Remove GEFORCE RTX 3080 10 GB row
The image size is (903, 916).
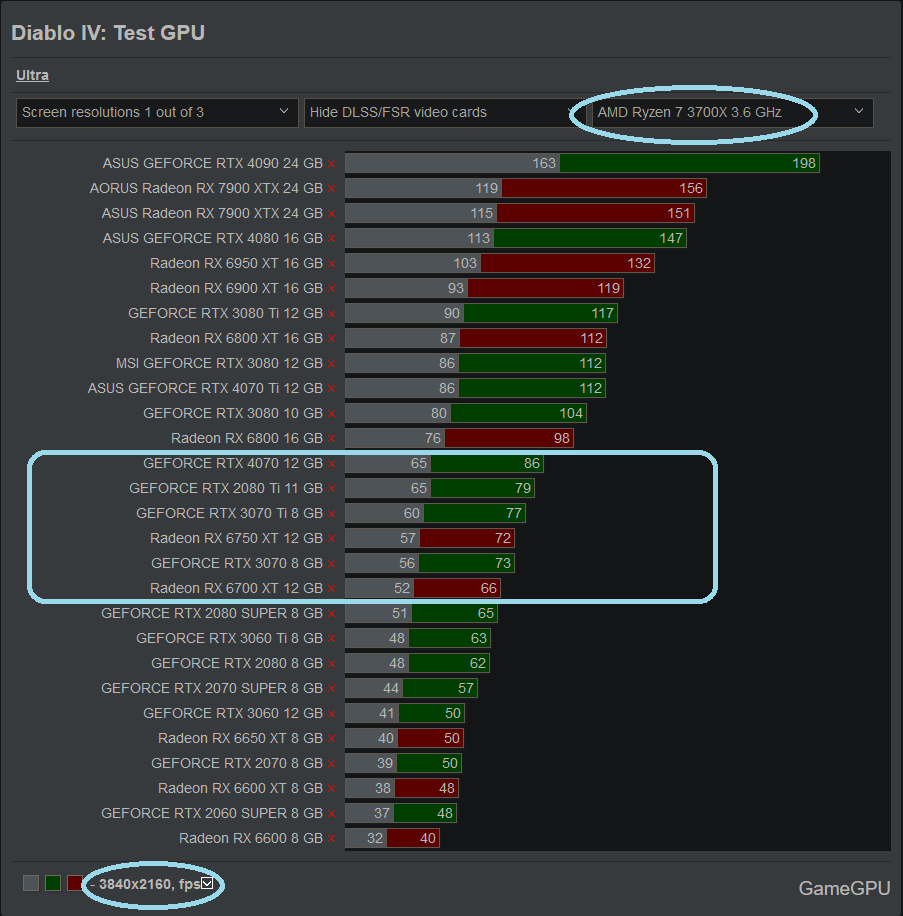coord(332,414)
